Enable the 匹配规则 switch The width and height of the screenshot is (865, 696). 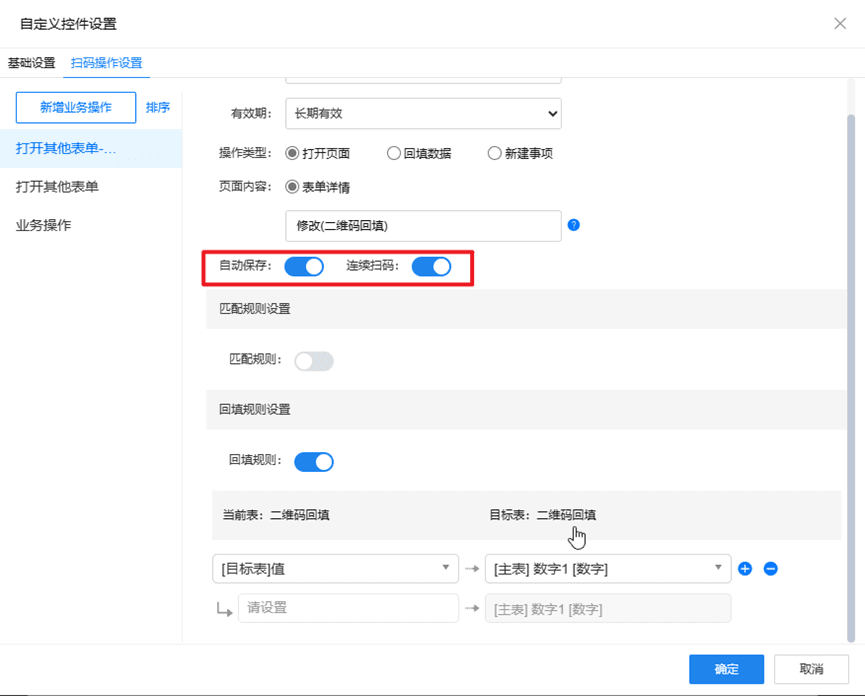[314, 361]
